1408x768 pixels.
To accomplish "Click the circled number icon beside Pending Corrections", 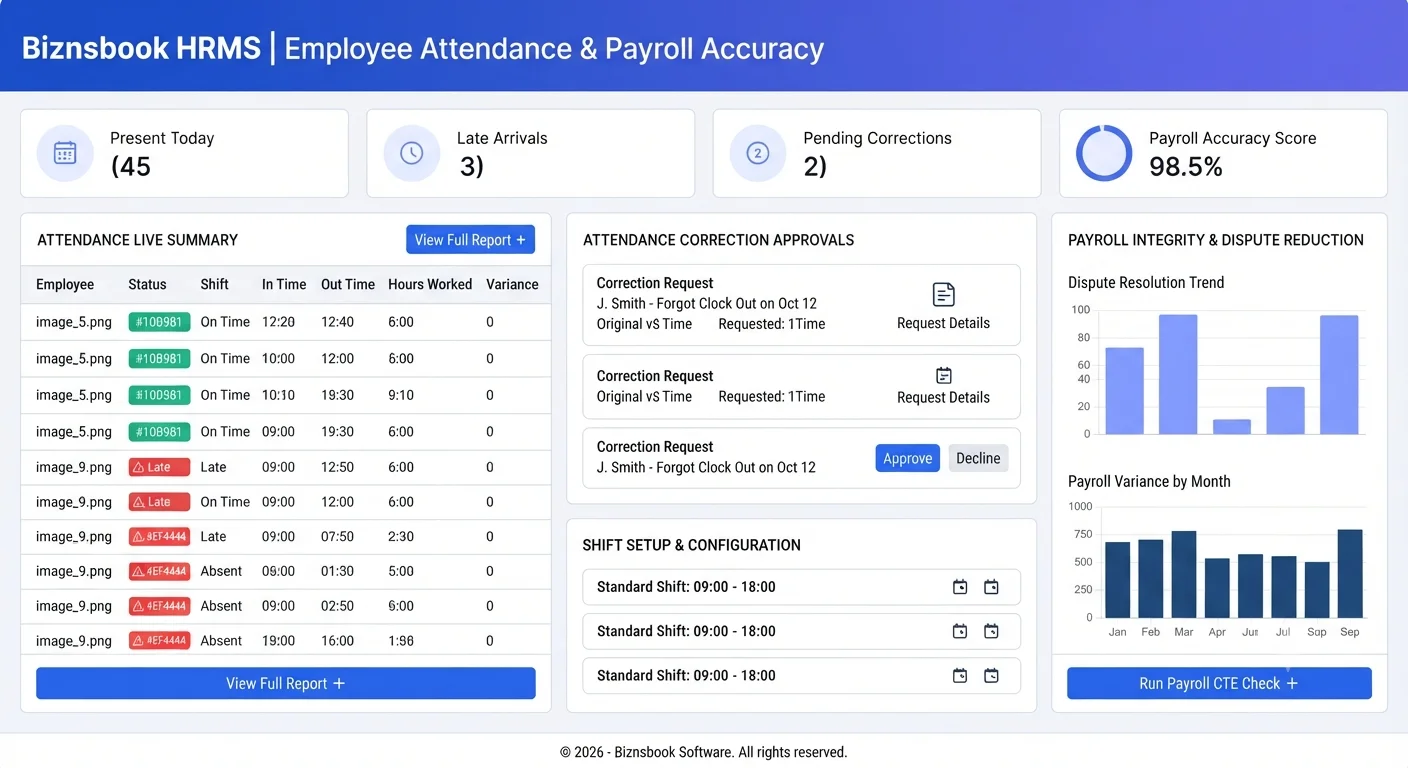I will pos(757,153).
